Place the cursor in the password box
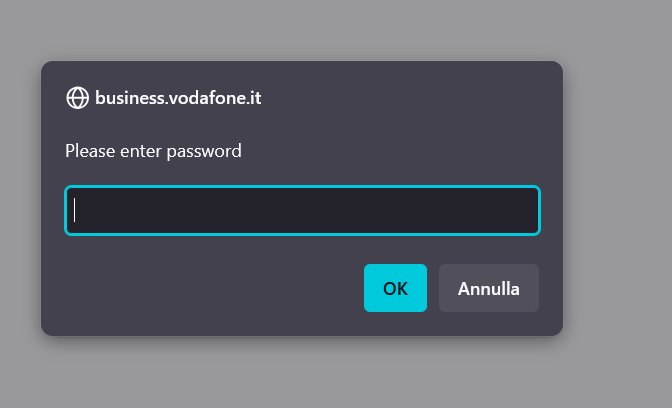Image resolution: width=672 pixels, height=408 pixels. [302, 210]
